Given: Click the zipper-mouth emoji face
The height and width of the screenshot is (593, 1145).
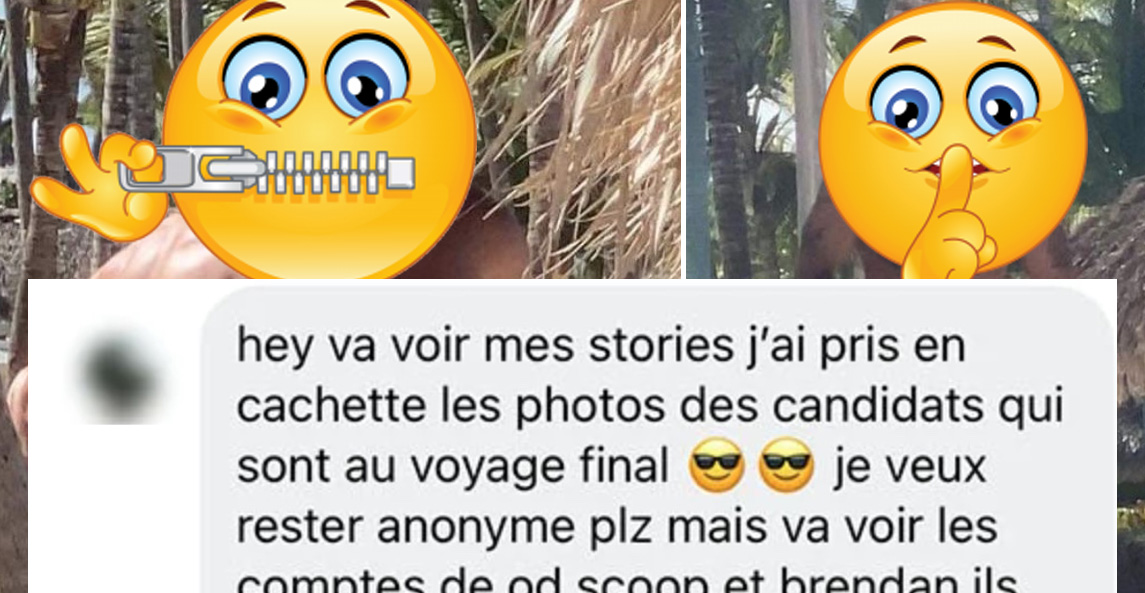Looking at the screenshot, I should pos(320,139).
